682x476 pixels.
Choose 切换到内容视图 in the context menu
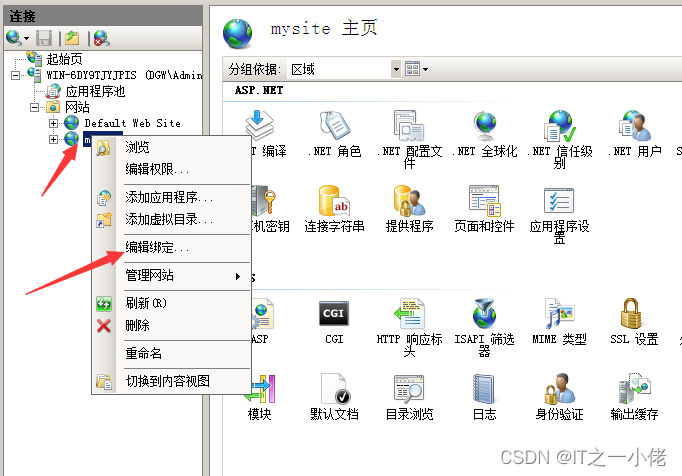[171, 382]
